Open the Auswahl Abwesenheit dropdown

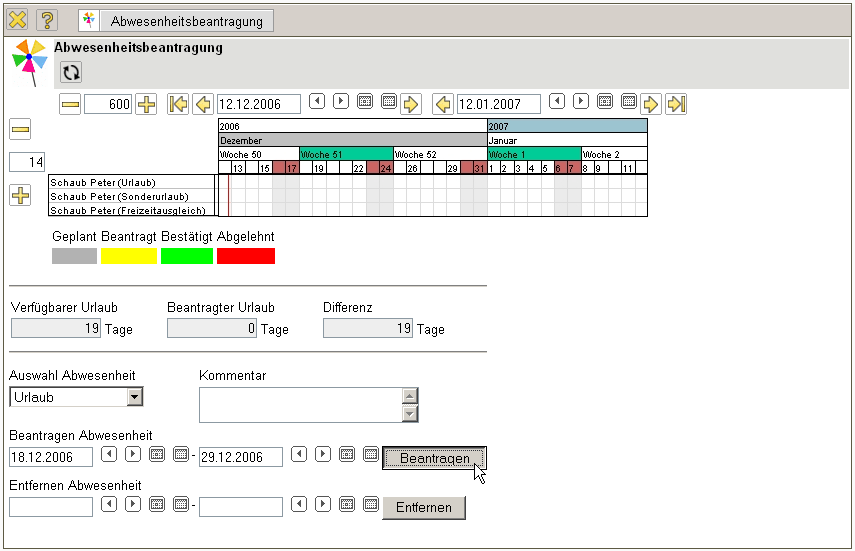click(x=134, y=397)
